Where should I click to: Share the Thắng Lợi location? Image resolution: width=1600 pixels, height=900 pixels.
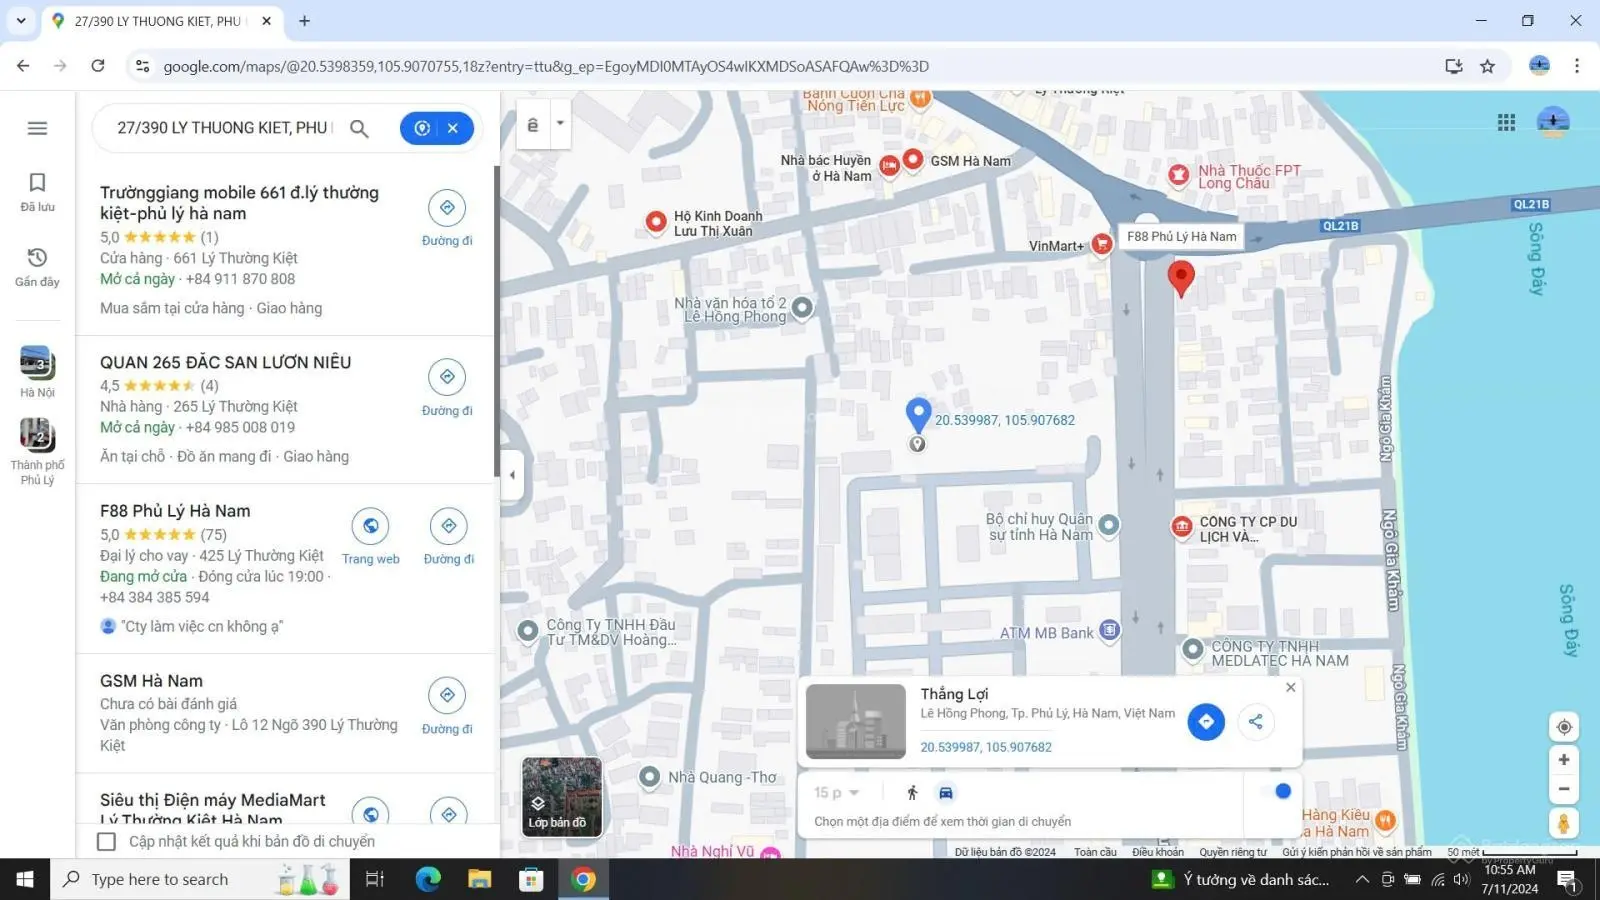[1256, 721]
